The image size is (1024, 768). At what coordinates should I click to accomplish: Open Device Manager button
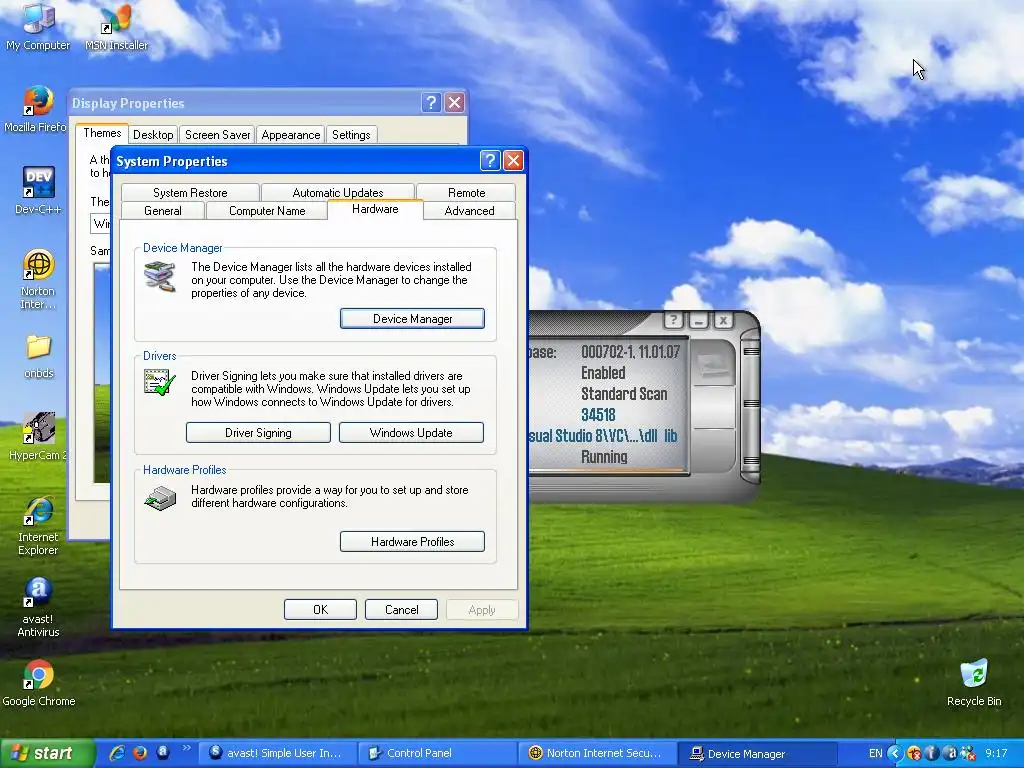coord(412,319)
